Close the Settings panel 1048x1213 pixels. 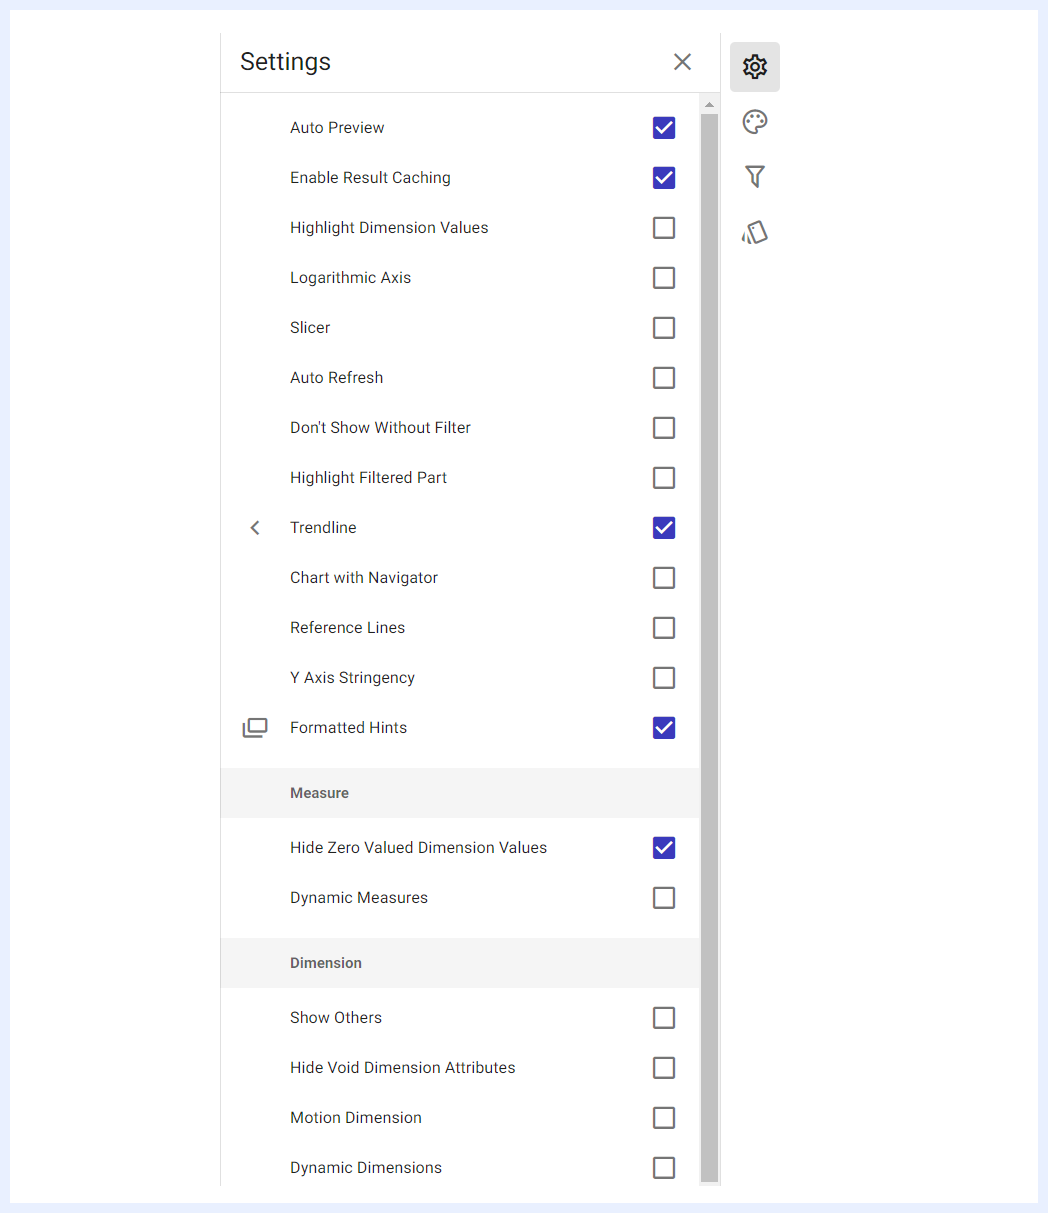[x=683, y=62]
